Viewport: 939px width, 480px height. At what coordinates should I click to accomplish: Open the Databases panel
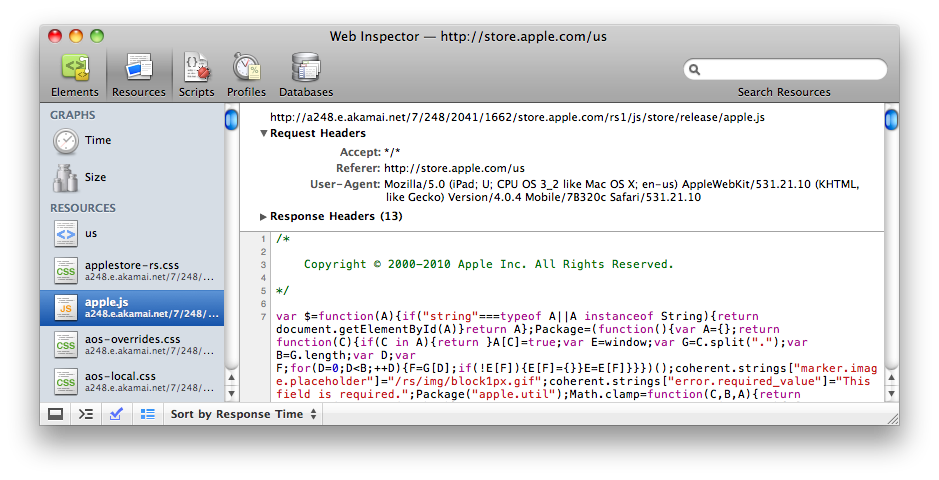click(x=306, y=75)
